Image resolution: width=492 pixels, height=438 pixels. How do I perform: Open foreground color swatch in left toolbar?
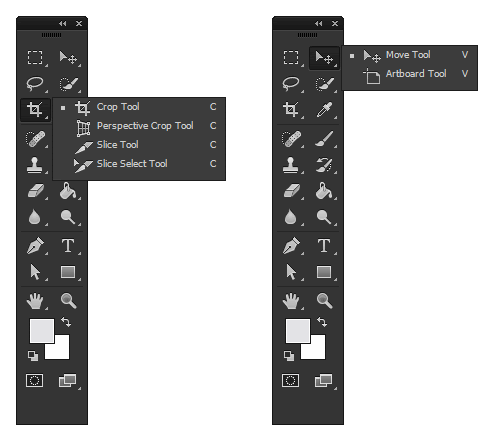click(x=42, y=330)
